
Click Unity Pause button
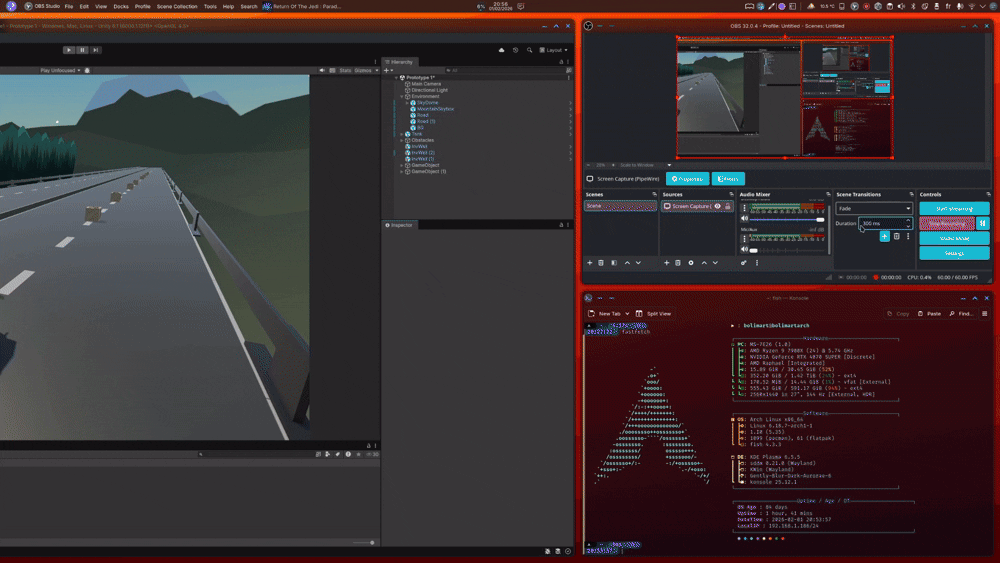[82, 50]
